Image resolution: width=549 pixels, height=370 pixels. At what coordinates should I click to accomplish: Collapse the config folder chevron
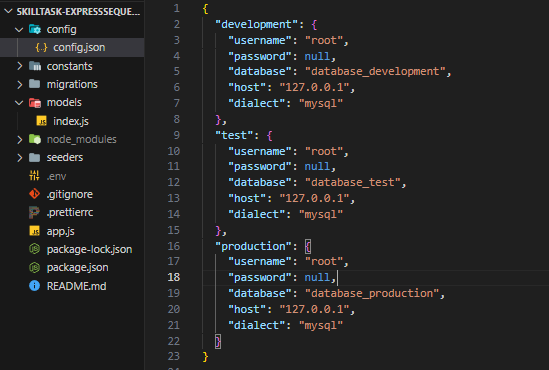(x=19, y=30)
